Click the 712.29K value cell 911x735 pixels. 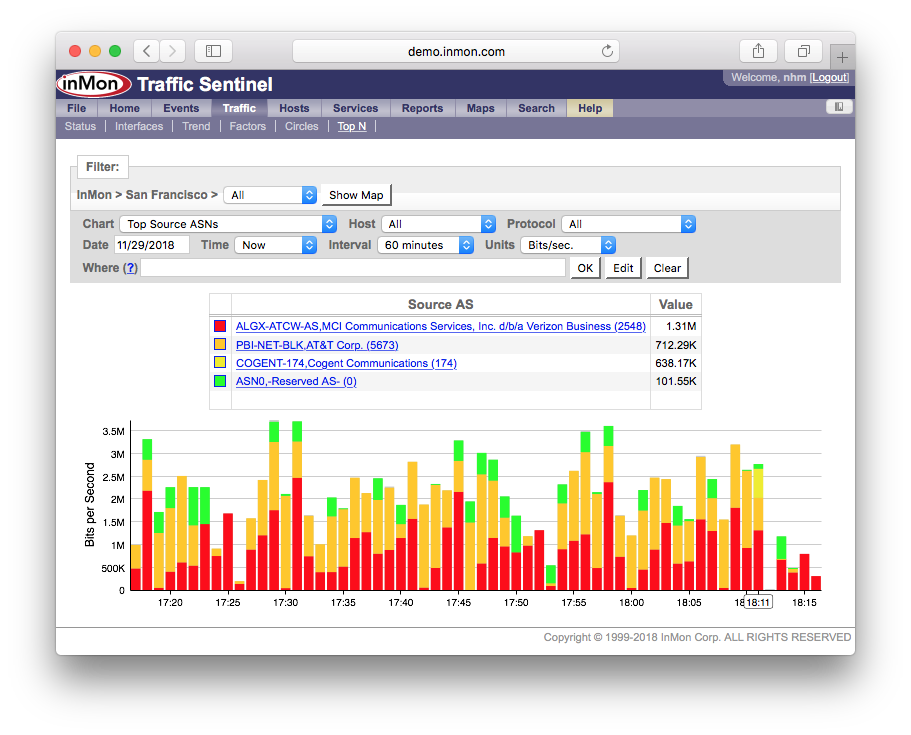coord(675,345)
